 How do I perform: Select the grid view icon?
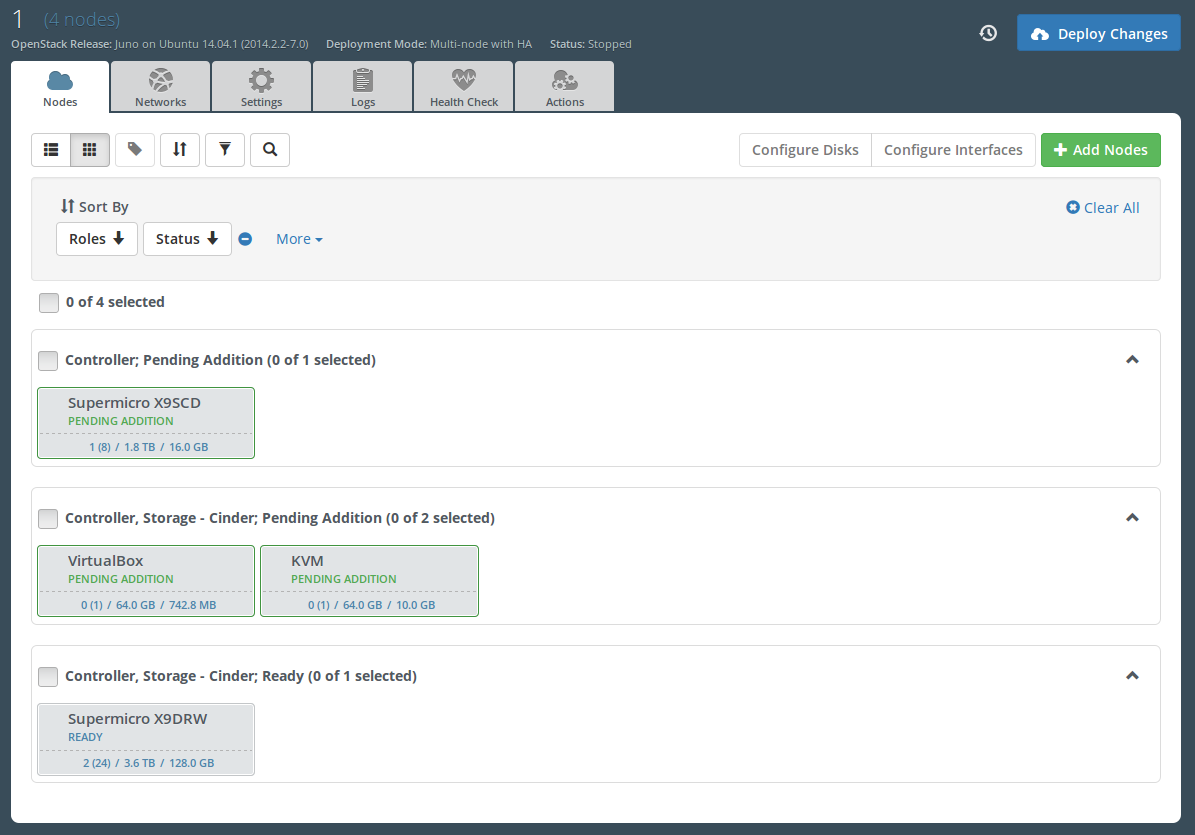click(90, 150)
